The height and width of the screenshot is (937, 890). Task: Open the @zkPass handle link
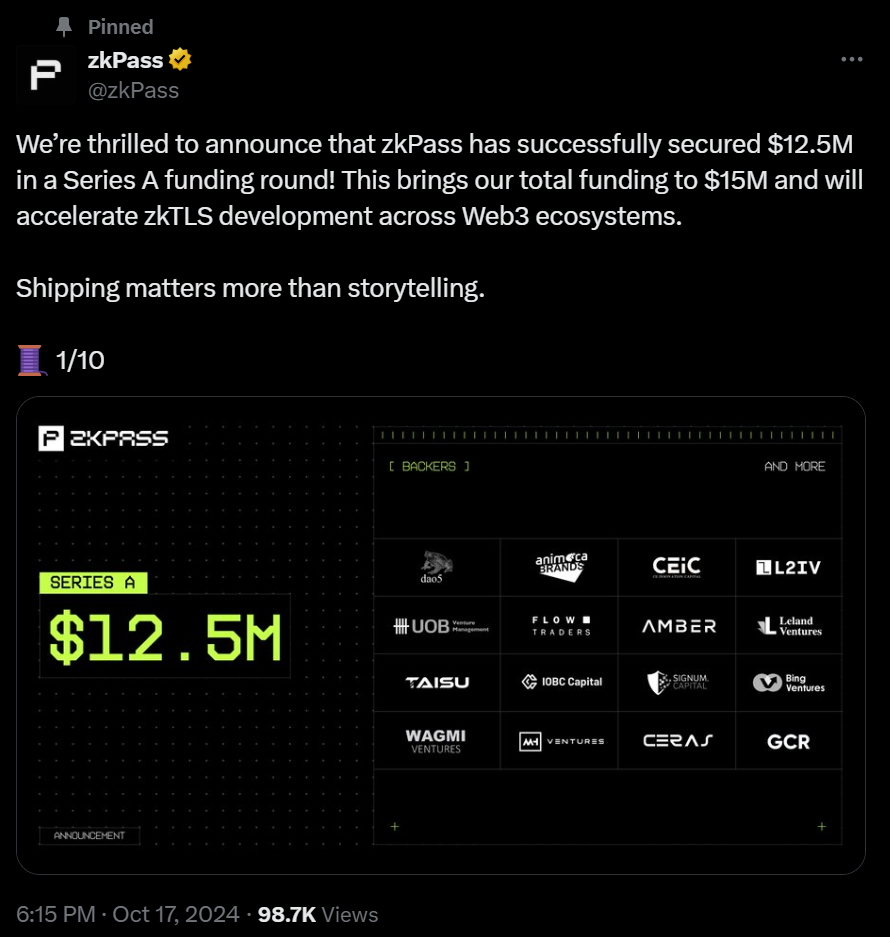click(x=133, y=90)
